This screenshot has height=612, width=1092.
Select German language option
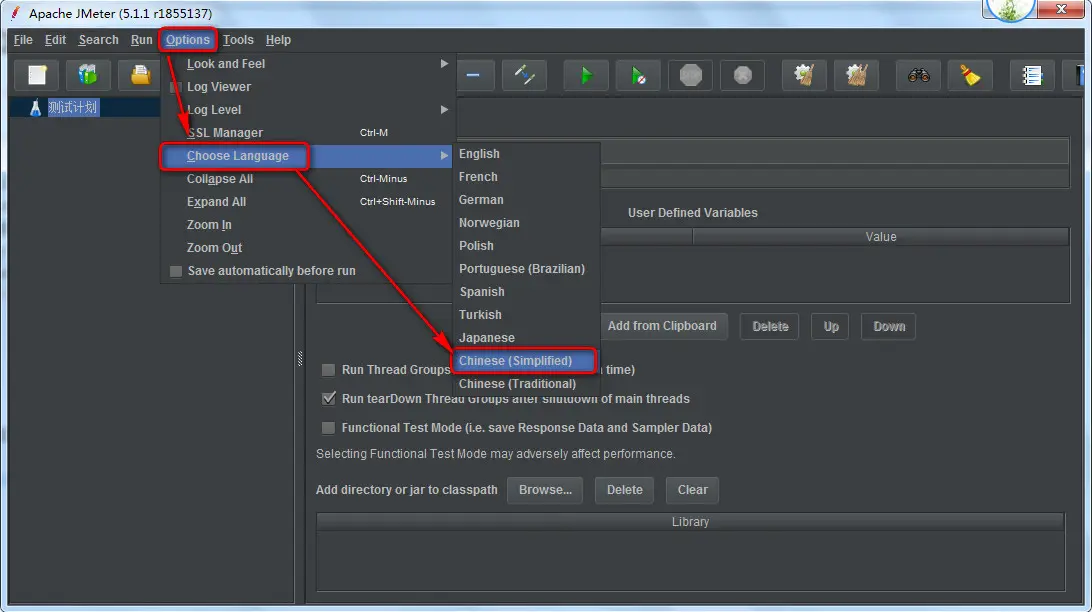click(526, 200)
